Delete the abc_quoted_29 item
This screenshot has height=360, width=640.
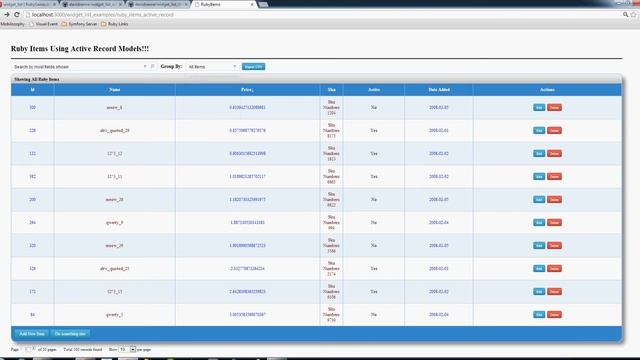(554, 130)
